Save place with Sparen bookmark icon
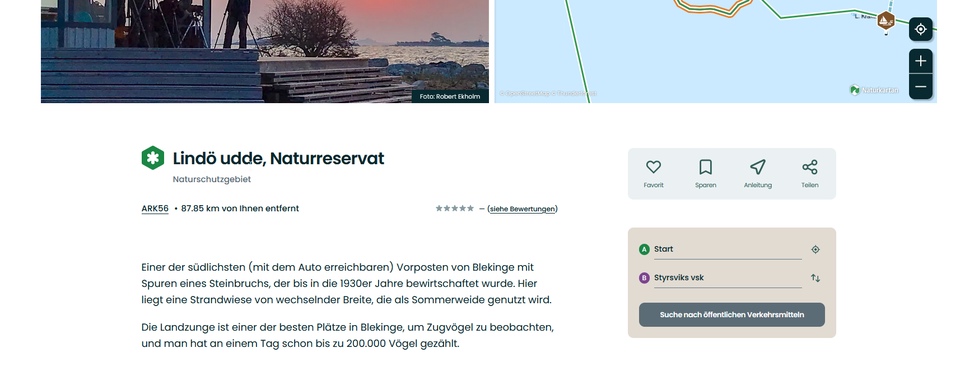The height and width of the screenshot is (366, 960). [705, 167]
